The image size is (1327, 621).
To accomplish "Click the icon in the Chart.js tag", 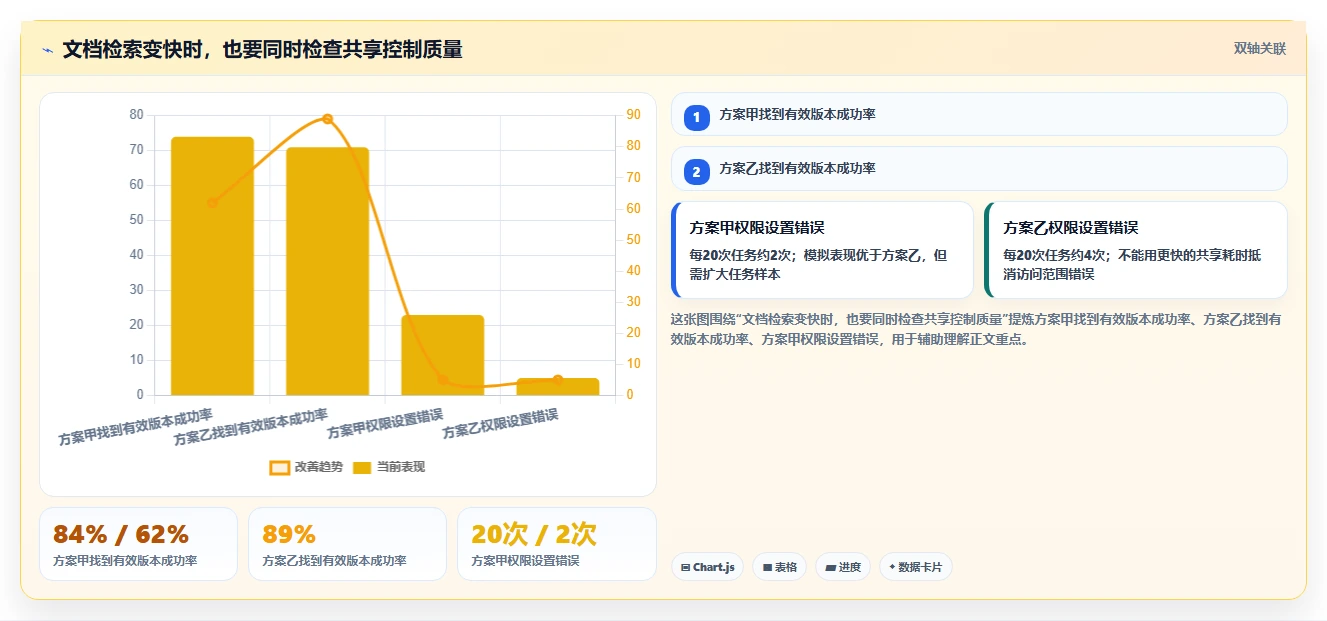I will (x=685, y=568).
